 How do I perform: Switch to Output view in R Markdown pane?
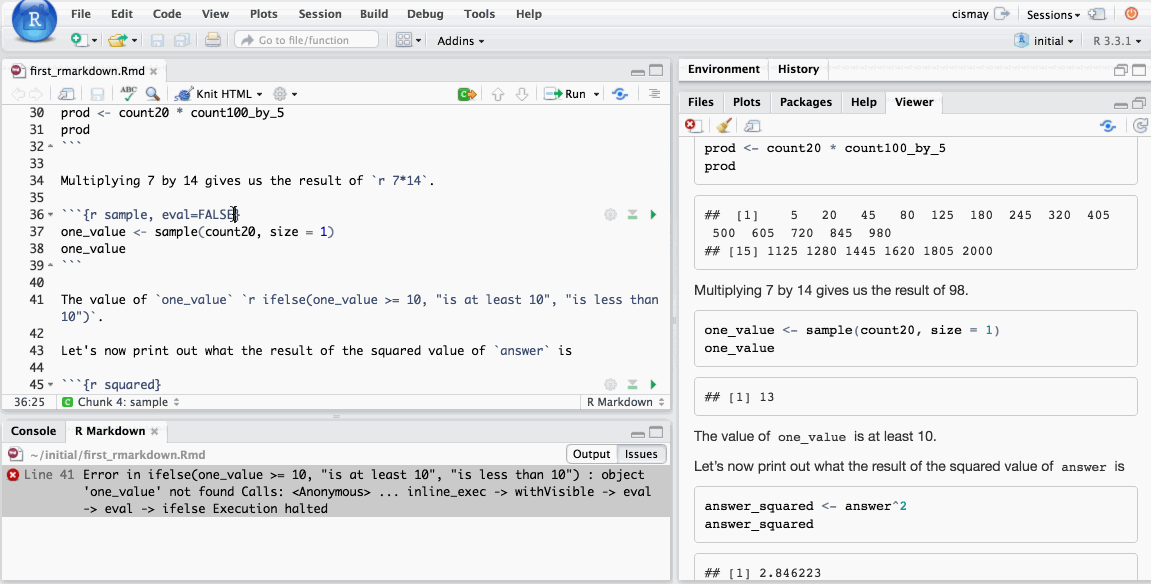point(591,454)
